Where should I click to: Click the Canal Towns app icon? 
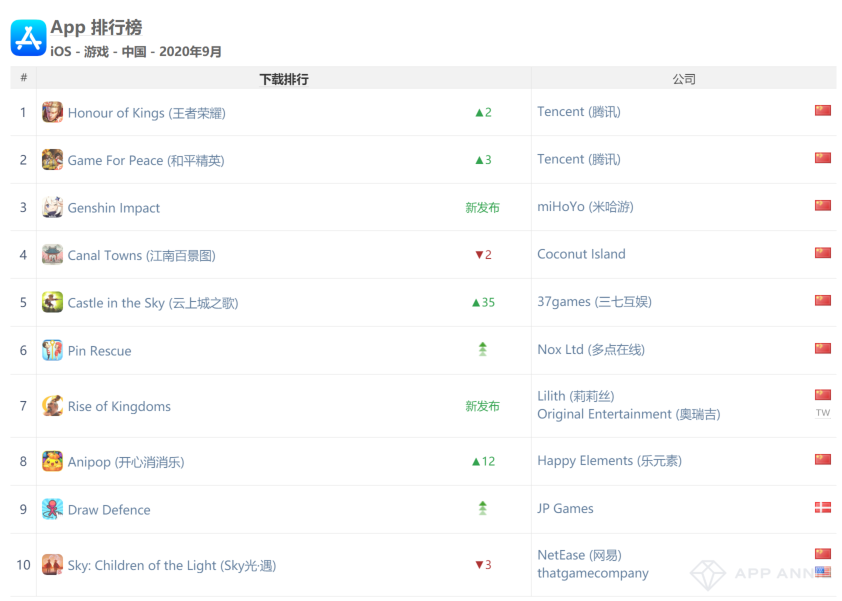point(52,255)
